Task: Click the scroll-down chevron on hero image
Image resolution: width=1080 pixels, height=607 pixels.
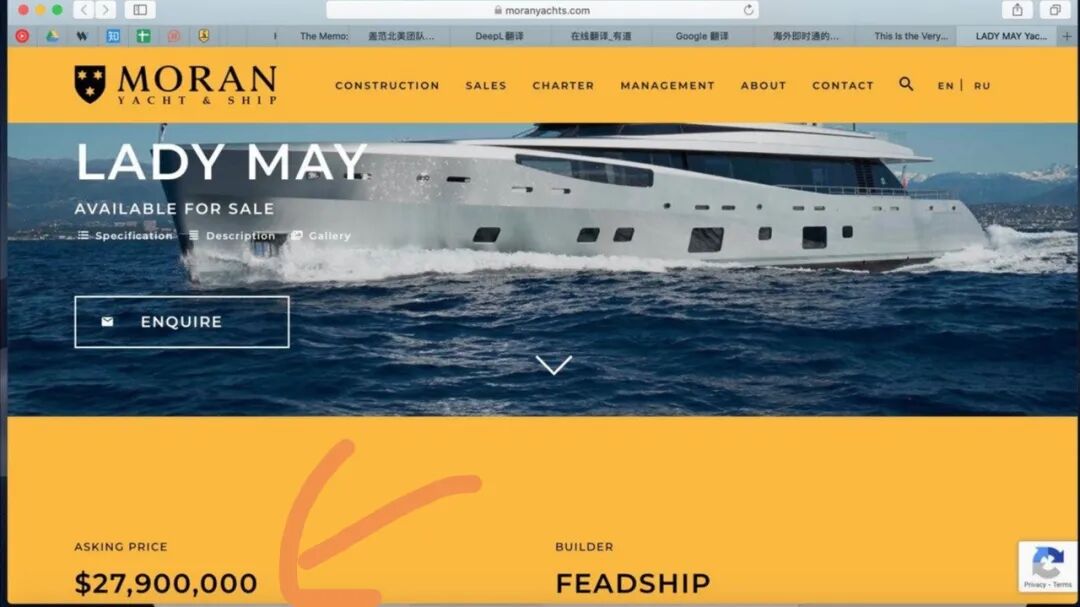Action: 554,364
